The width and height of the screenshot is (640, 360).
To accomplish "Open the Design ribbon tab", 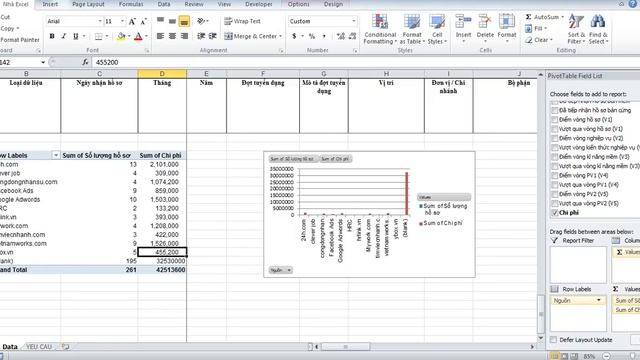I will click(x=333, y=4).
